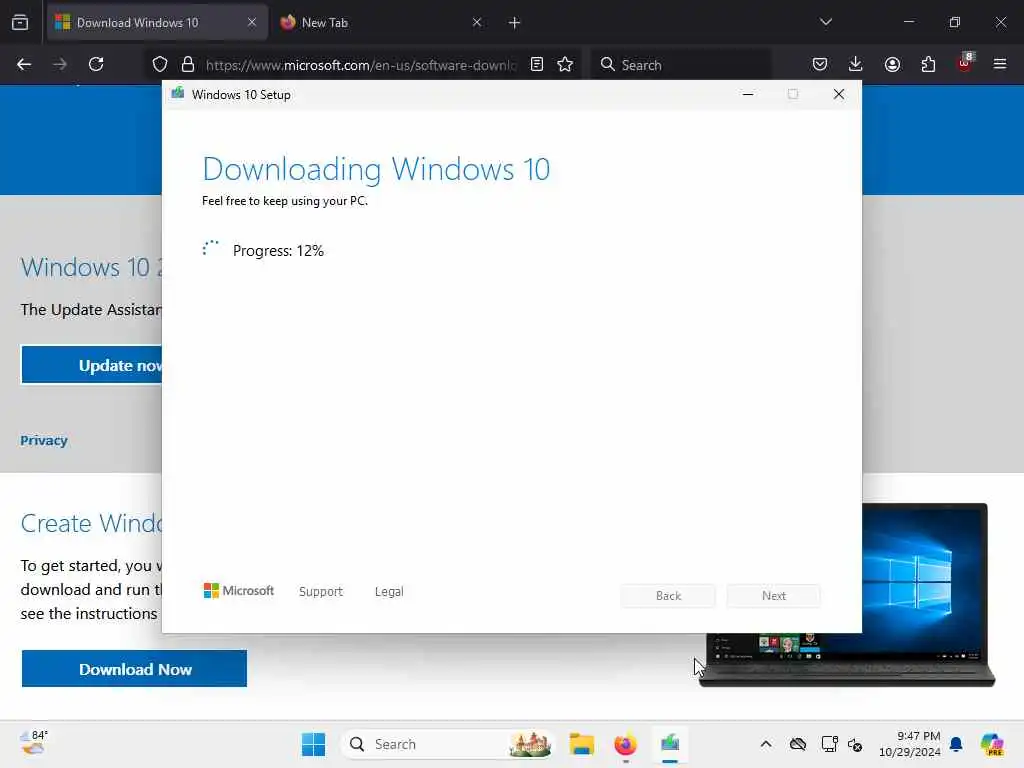Click the muted volume tray icon
Image resolution: width=1024 pixels, height=768 pixels.
[x=855, y=744]
